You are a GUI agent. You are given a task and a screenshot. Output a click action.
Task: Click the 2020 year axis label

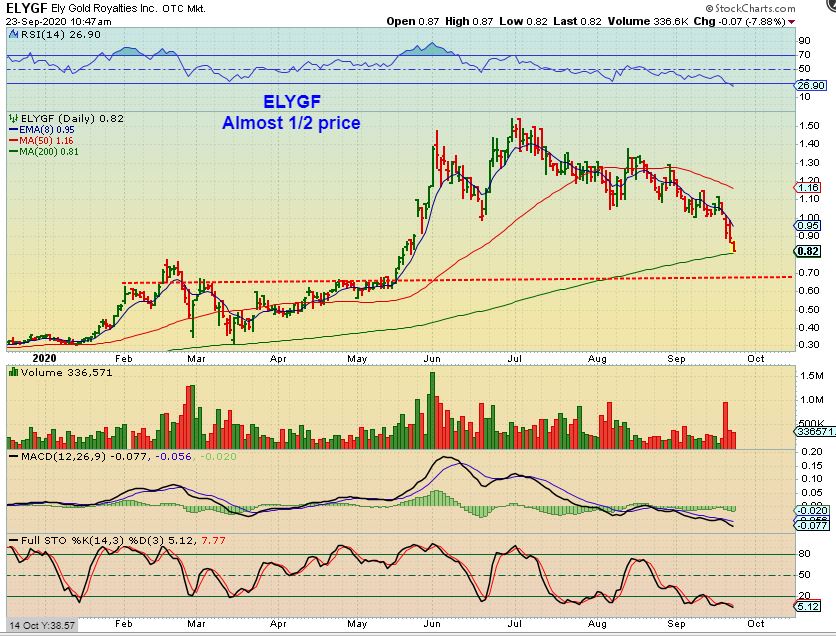(44, 358)
